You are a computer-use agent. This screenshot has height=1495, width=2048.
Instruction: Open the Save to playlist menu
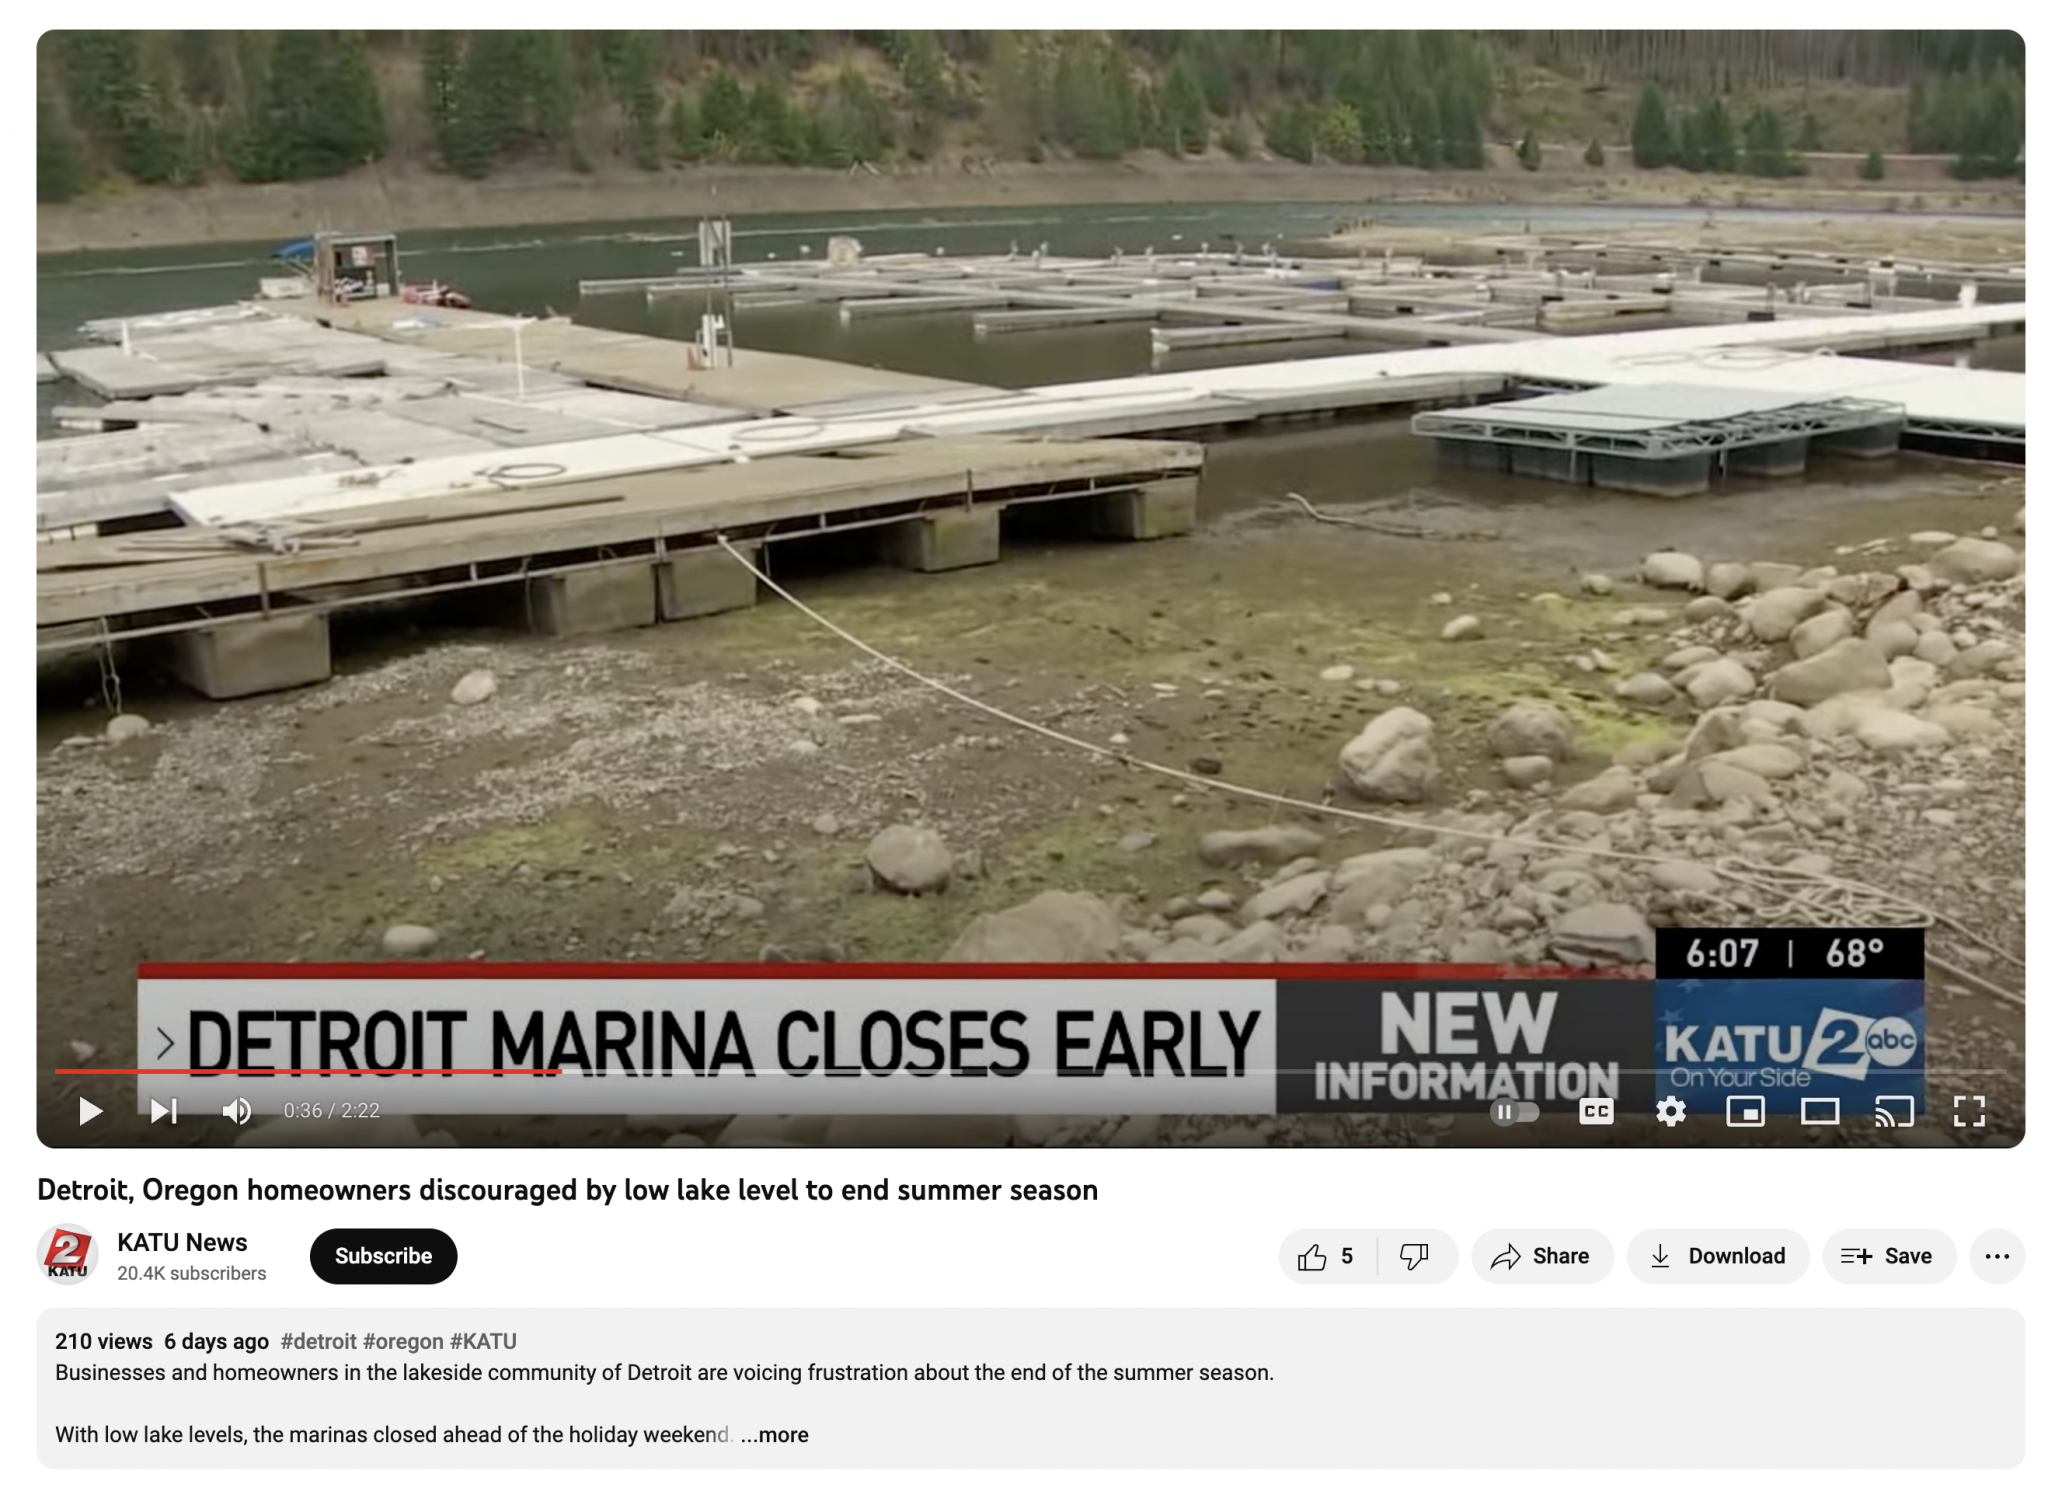(1888, 1256)
